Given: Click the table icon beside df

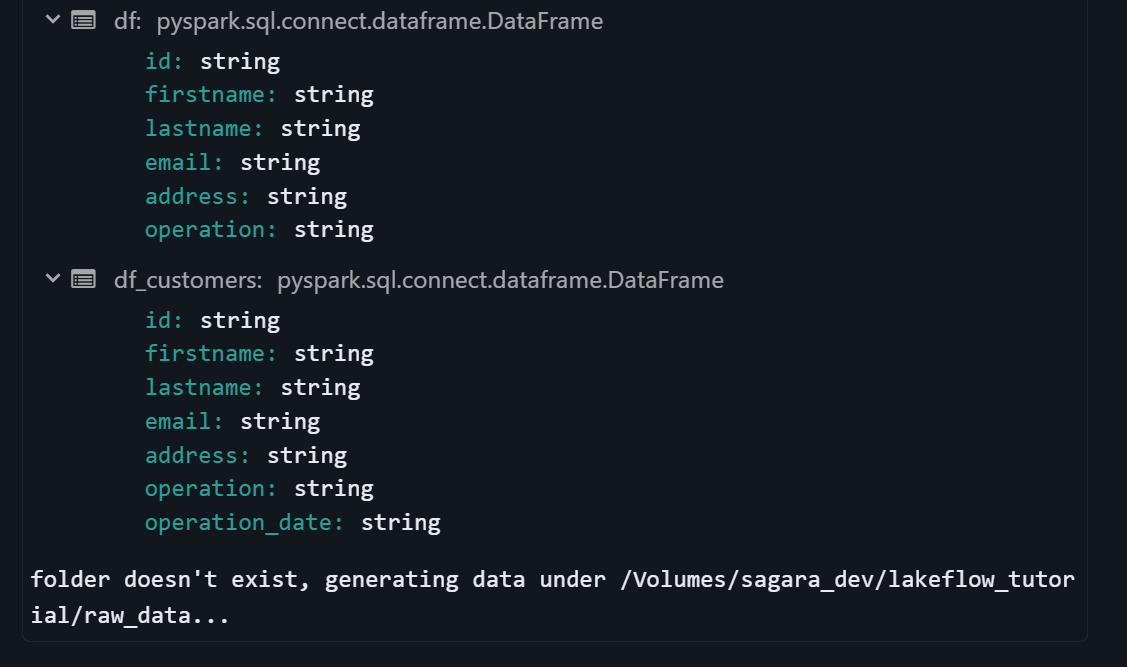Looking at the screenshot, I should 84,20.
